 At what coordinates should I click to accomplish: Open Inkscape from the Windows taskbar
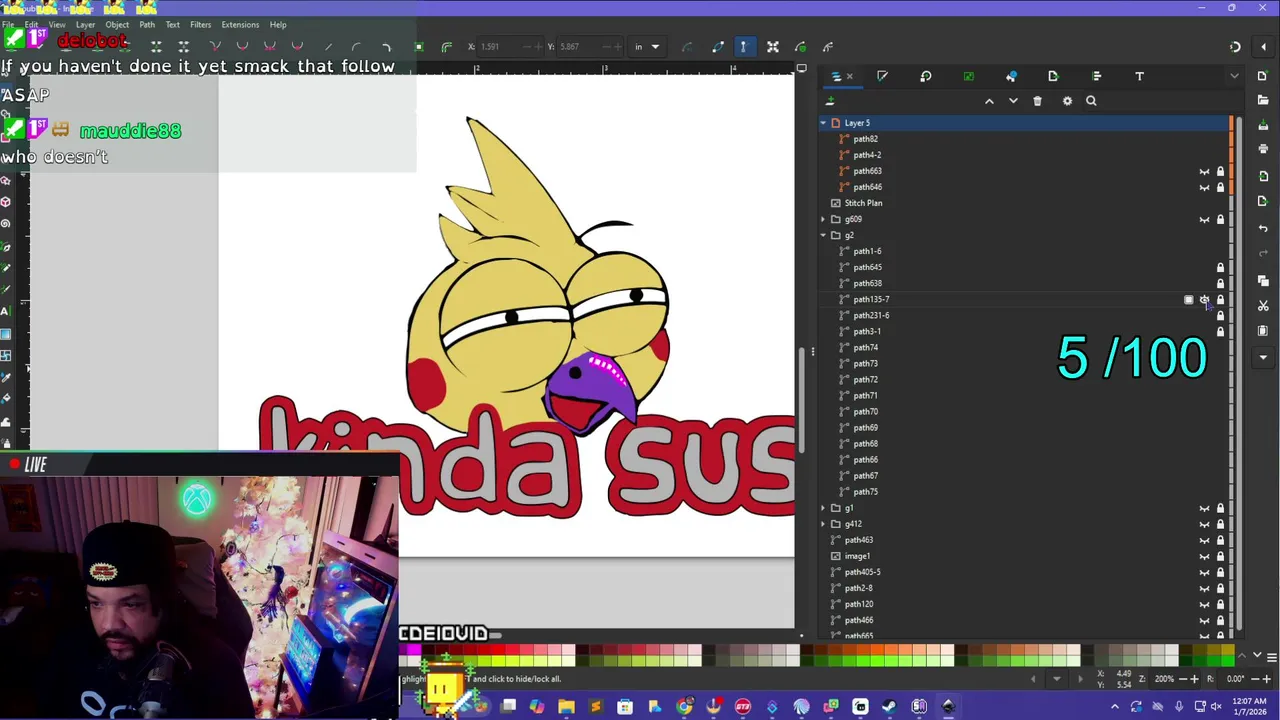point(948,707)
